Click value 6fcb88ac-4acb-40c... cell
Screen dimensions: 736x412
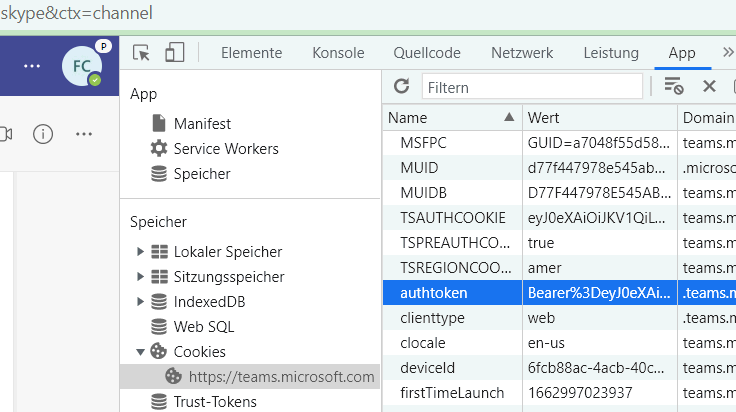pos(599,367)
